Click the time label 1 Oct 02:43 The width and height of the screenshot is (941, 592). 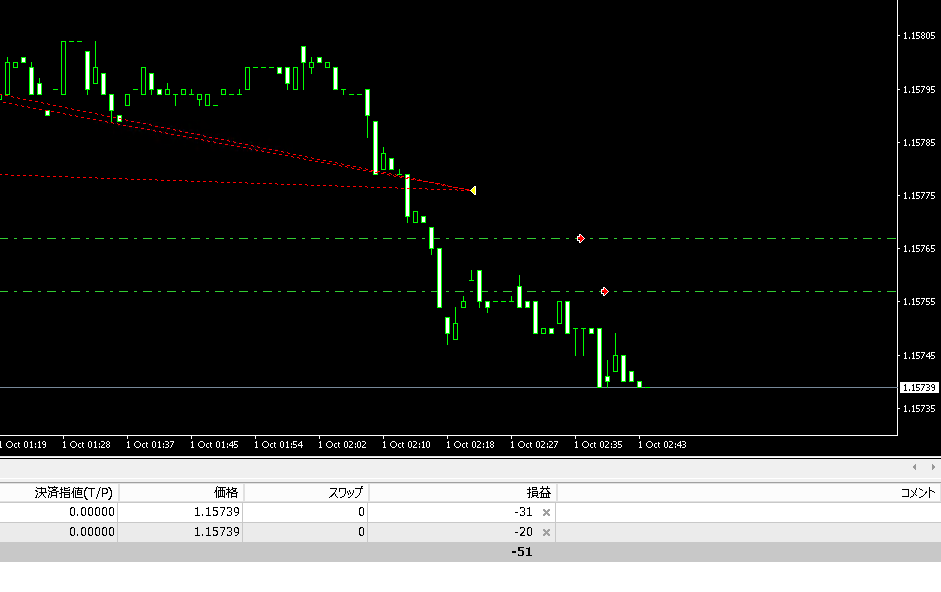pos(662,445)
